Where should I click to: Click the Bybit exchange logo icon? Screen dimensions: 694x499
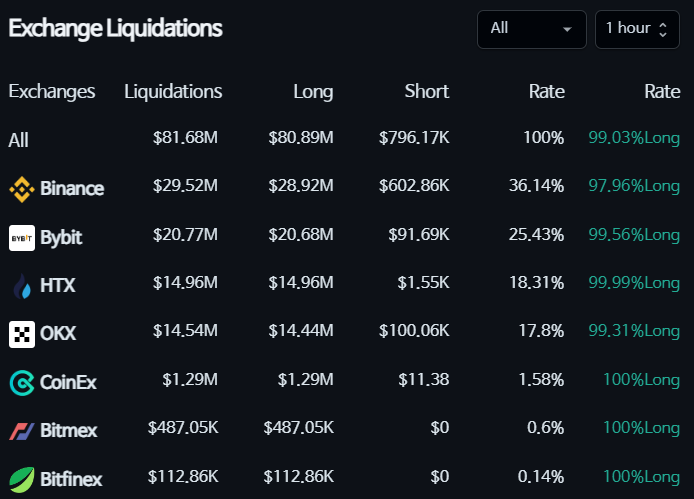point(21,238)
